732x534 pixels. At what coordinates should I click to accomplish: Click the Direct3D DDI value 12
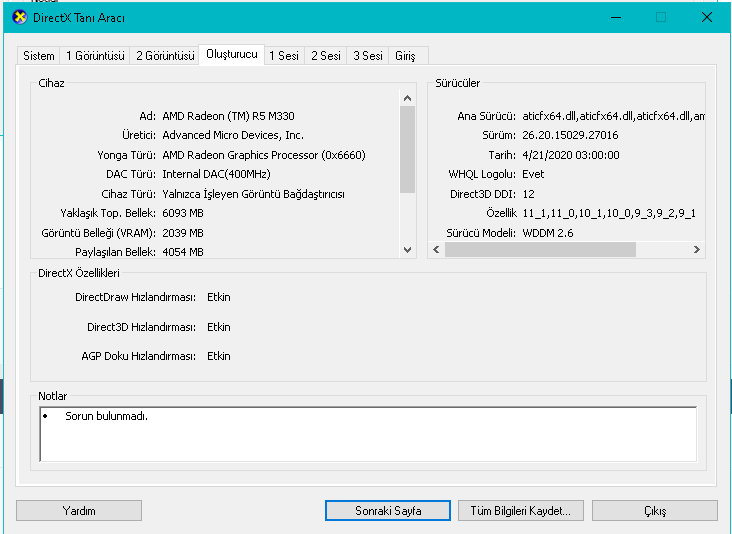(x=528, y=194)
